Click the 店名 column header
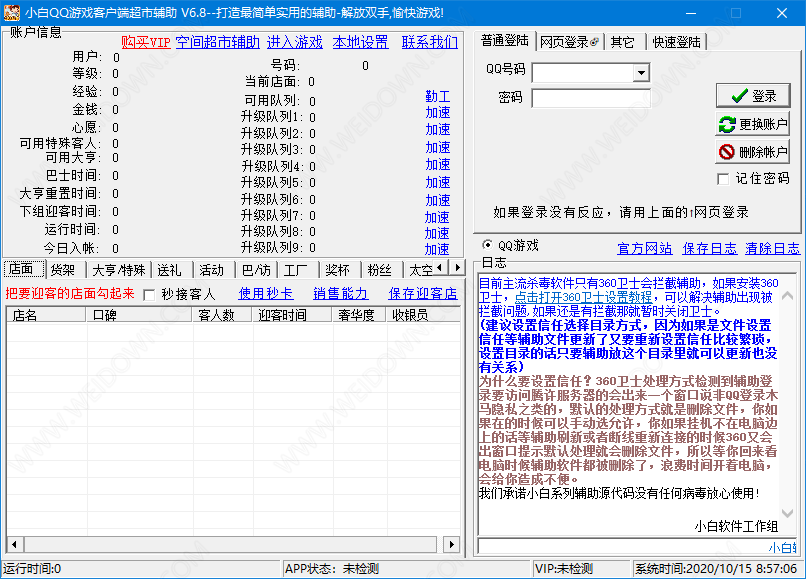Viewport: 806px width, 579px height. point(46,315)
